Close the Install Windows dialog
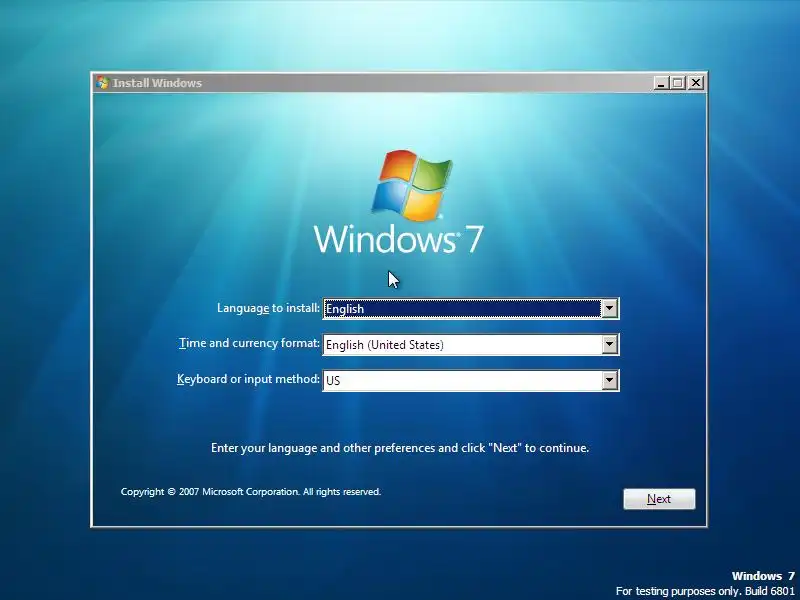800x600 pixels. pos(695,83)
